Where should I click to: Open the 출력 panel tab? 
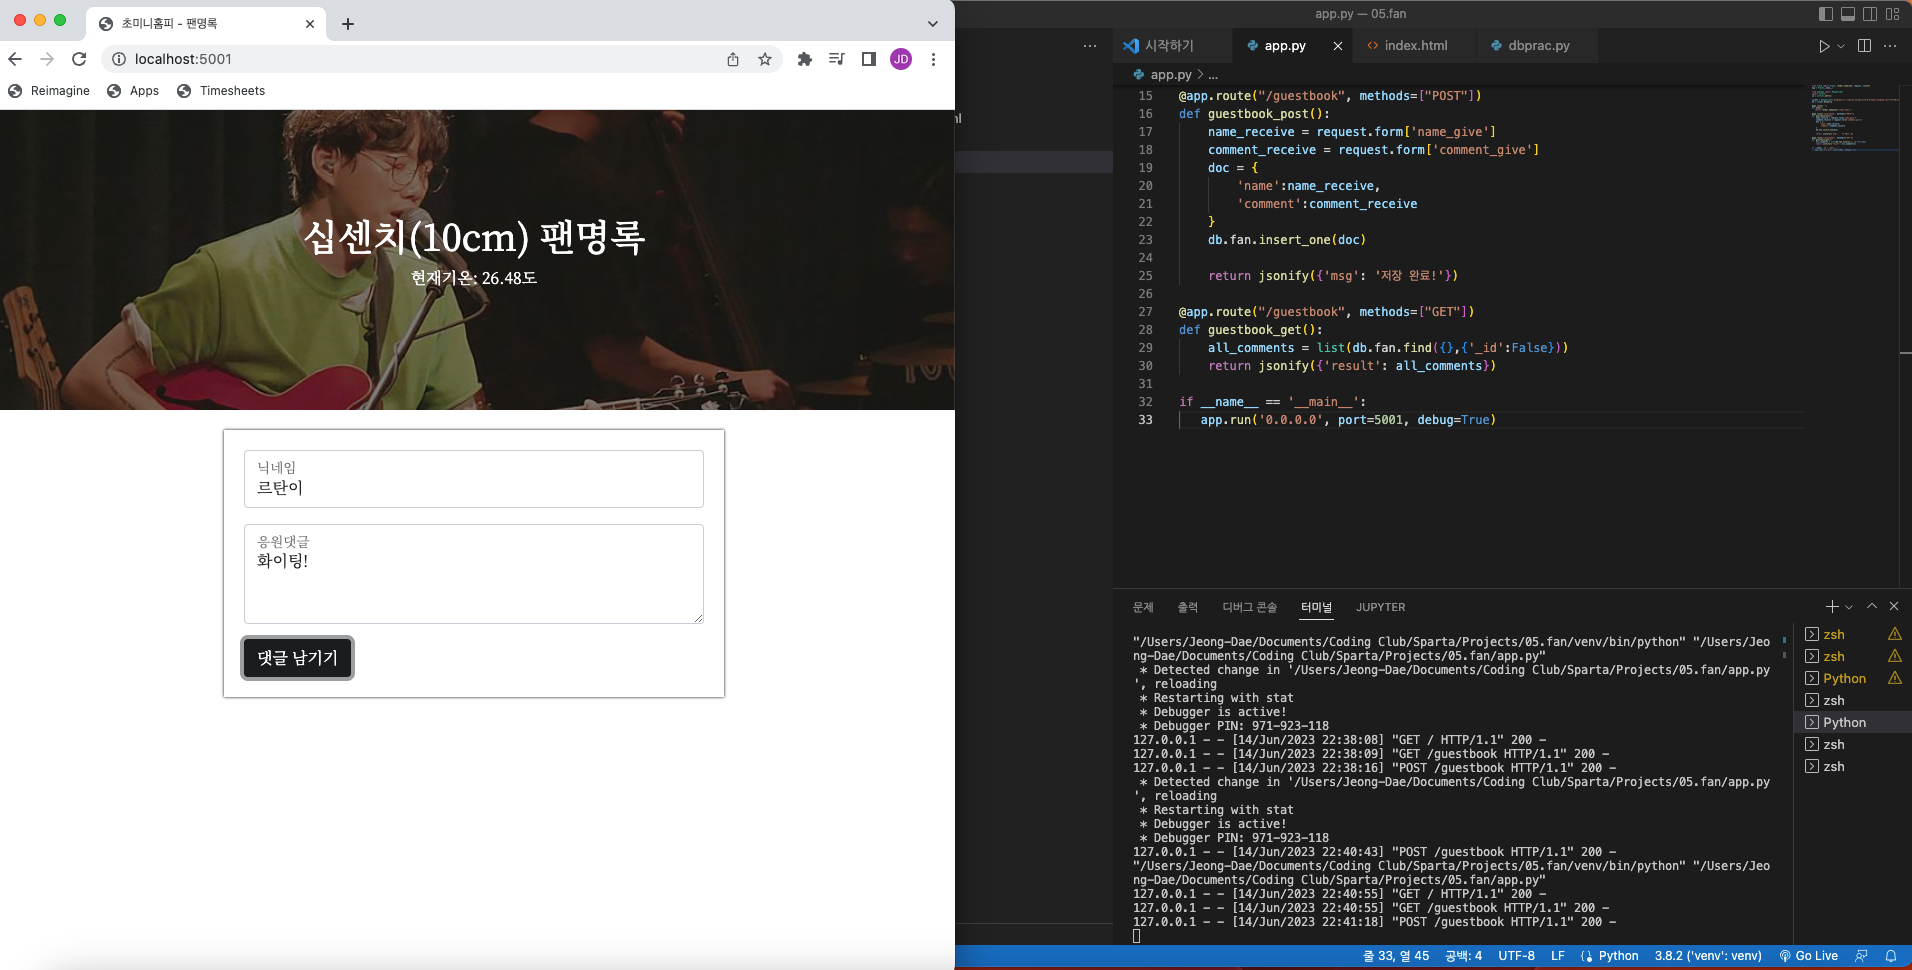tap(1188, 607)
